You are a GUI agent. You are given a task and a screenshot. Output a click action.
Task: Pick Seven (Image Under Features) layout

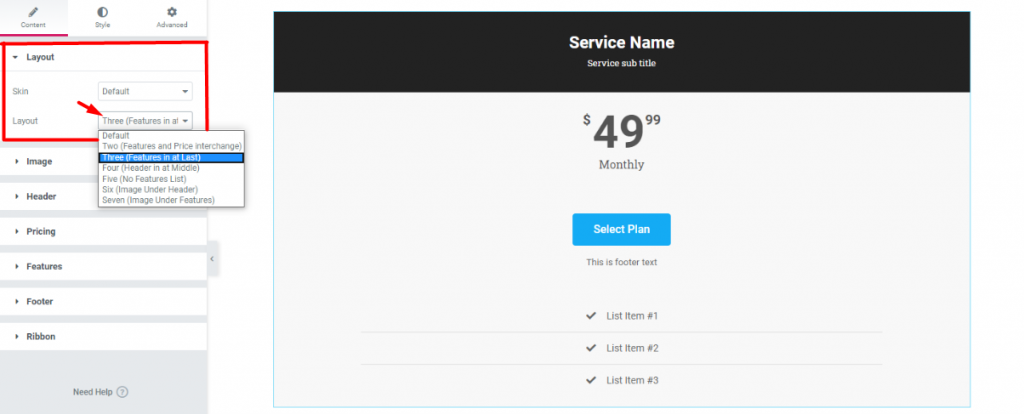tap(158, 200)
